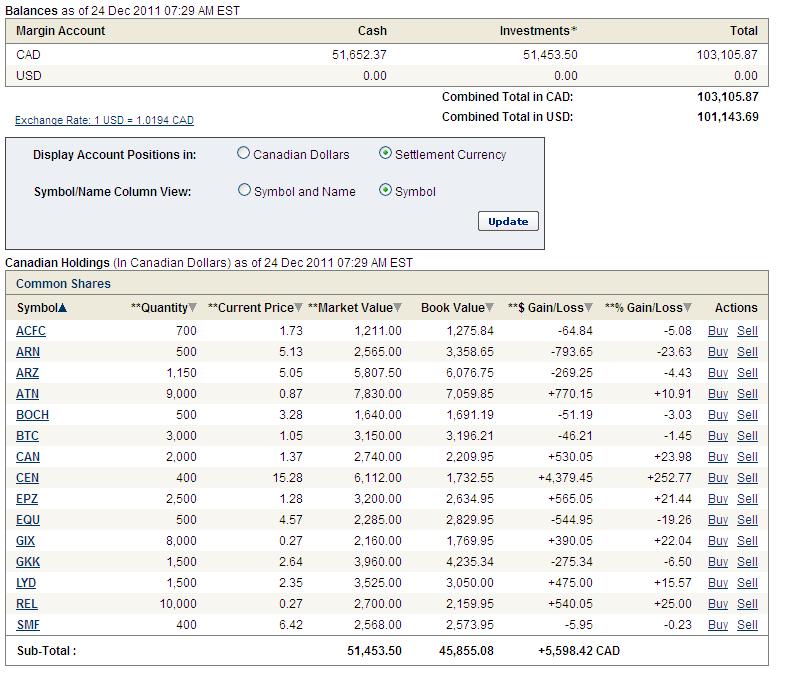Click the Current Price sort arrow
The height and width of the screenshot is (678, 790).
(300, 308)
